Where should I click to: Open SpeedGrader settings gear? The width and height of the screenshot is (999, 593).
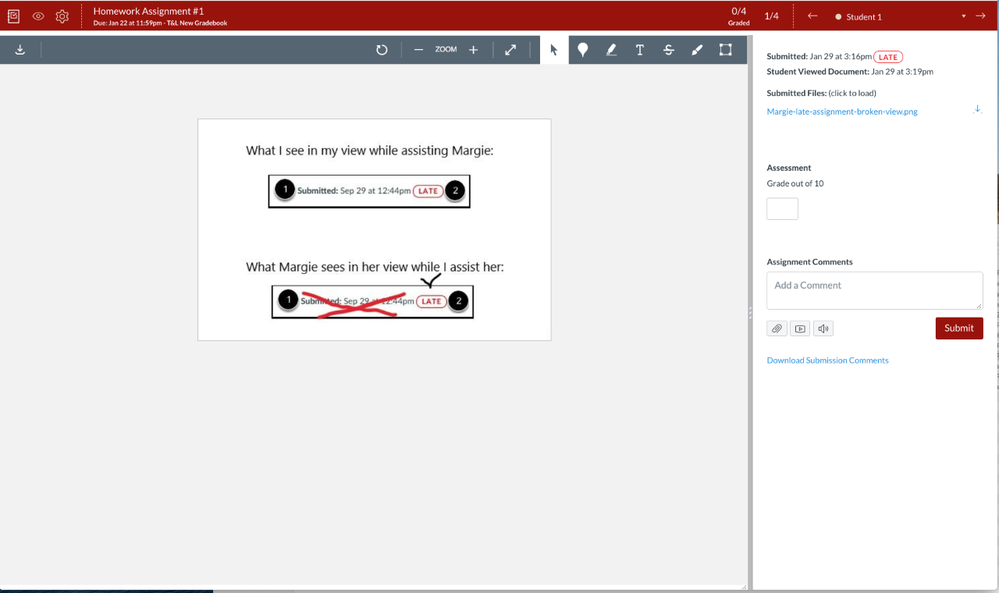pos(62,16)
